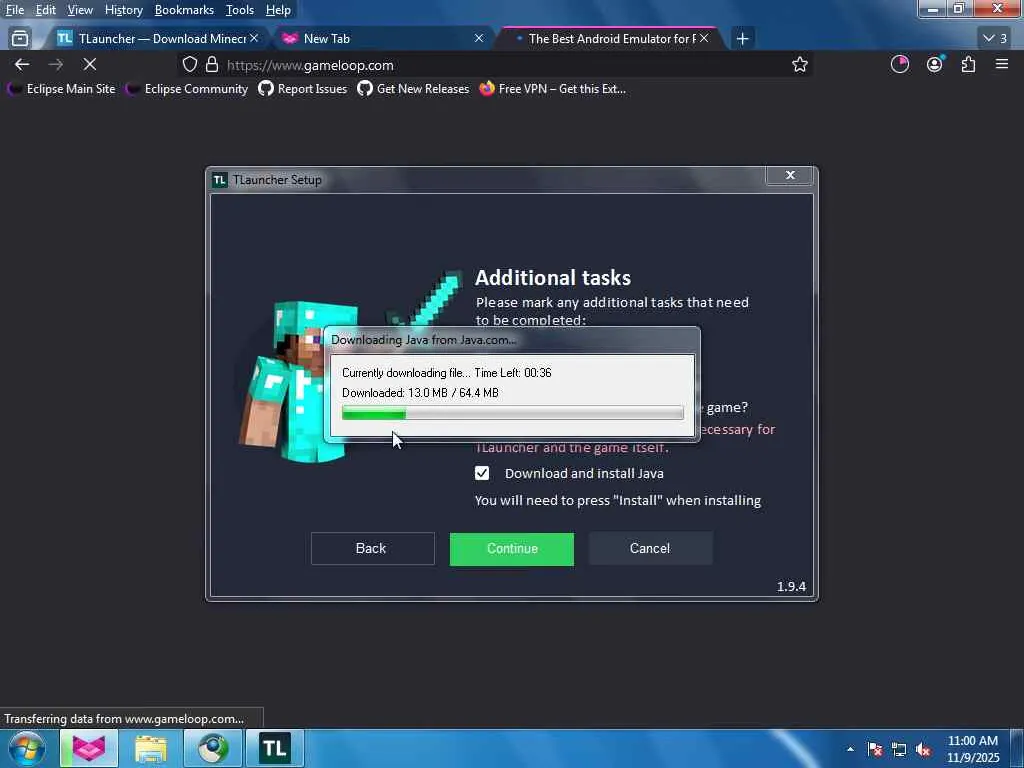Viewport: 1024px width, 768px height.
Task: Open a new browser tab
Action: click(742, 39)
